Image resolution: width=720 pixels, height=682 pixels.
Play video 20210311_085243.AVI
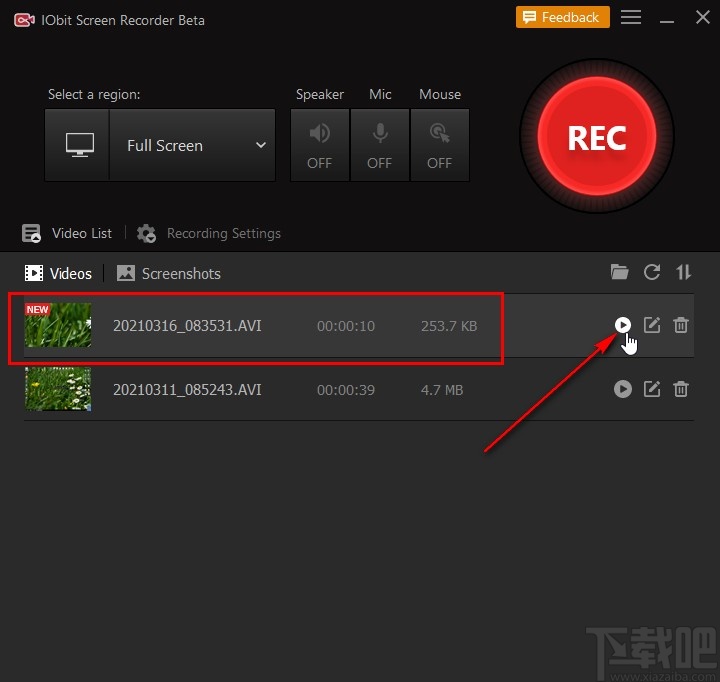click(623, 389)
